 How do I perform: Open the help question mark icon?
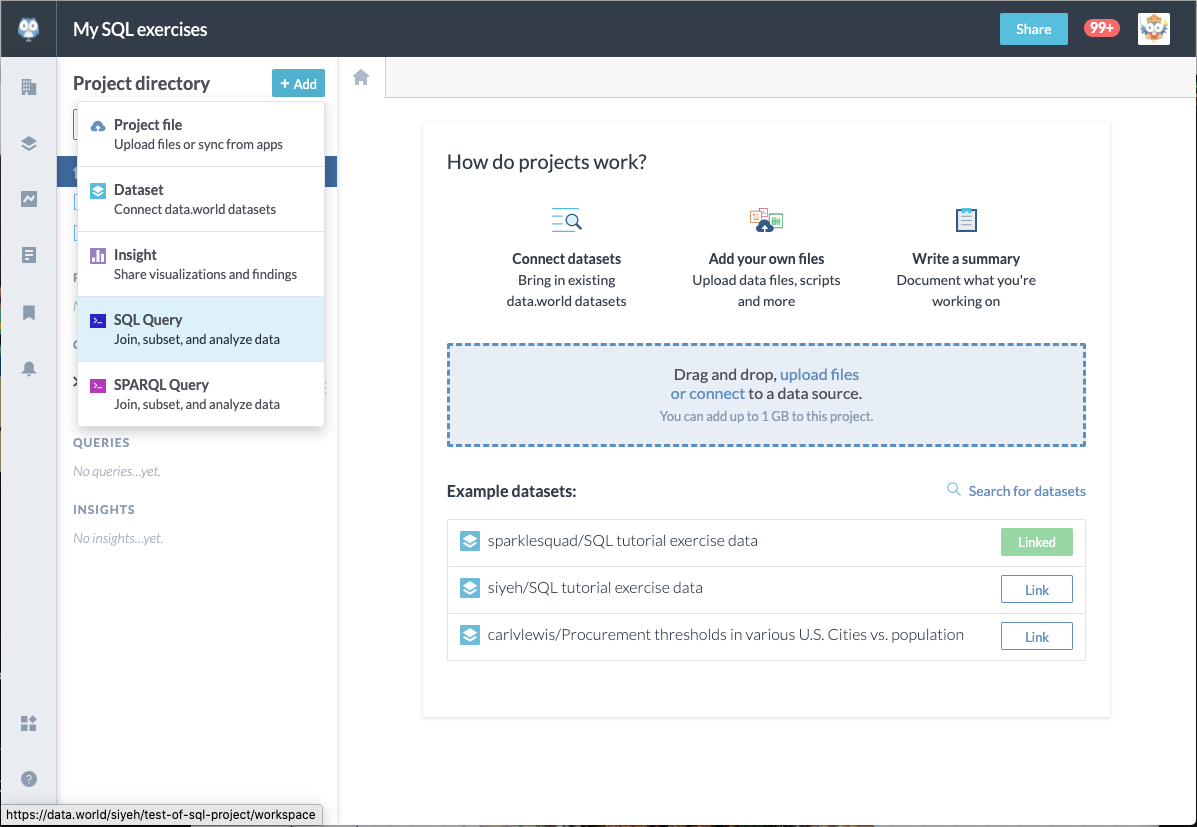pyautogui.click(x=29, y=779)
